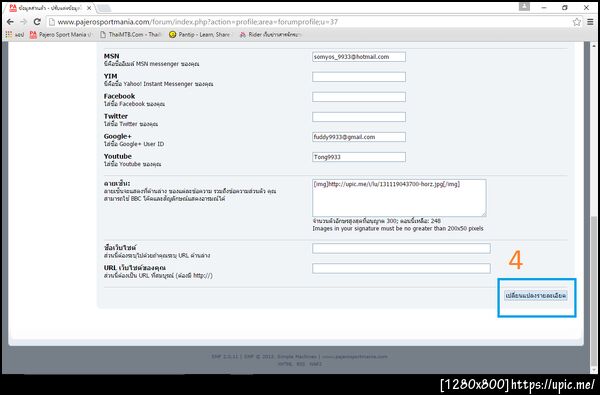
Task: Click the 'Google+' field label
Action: click(x=117, y=136)
